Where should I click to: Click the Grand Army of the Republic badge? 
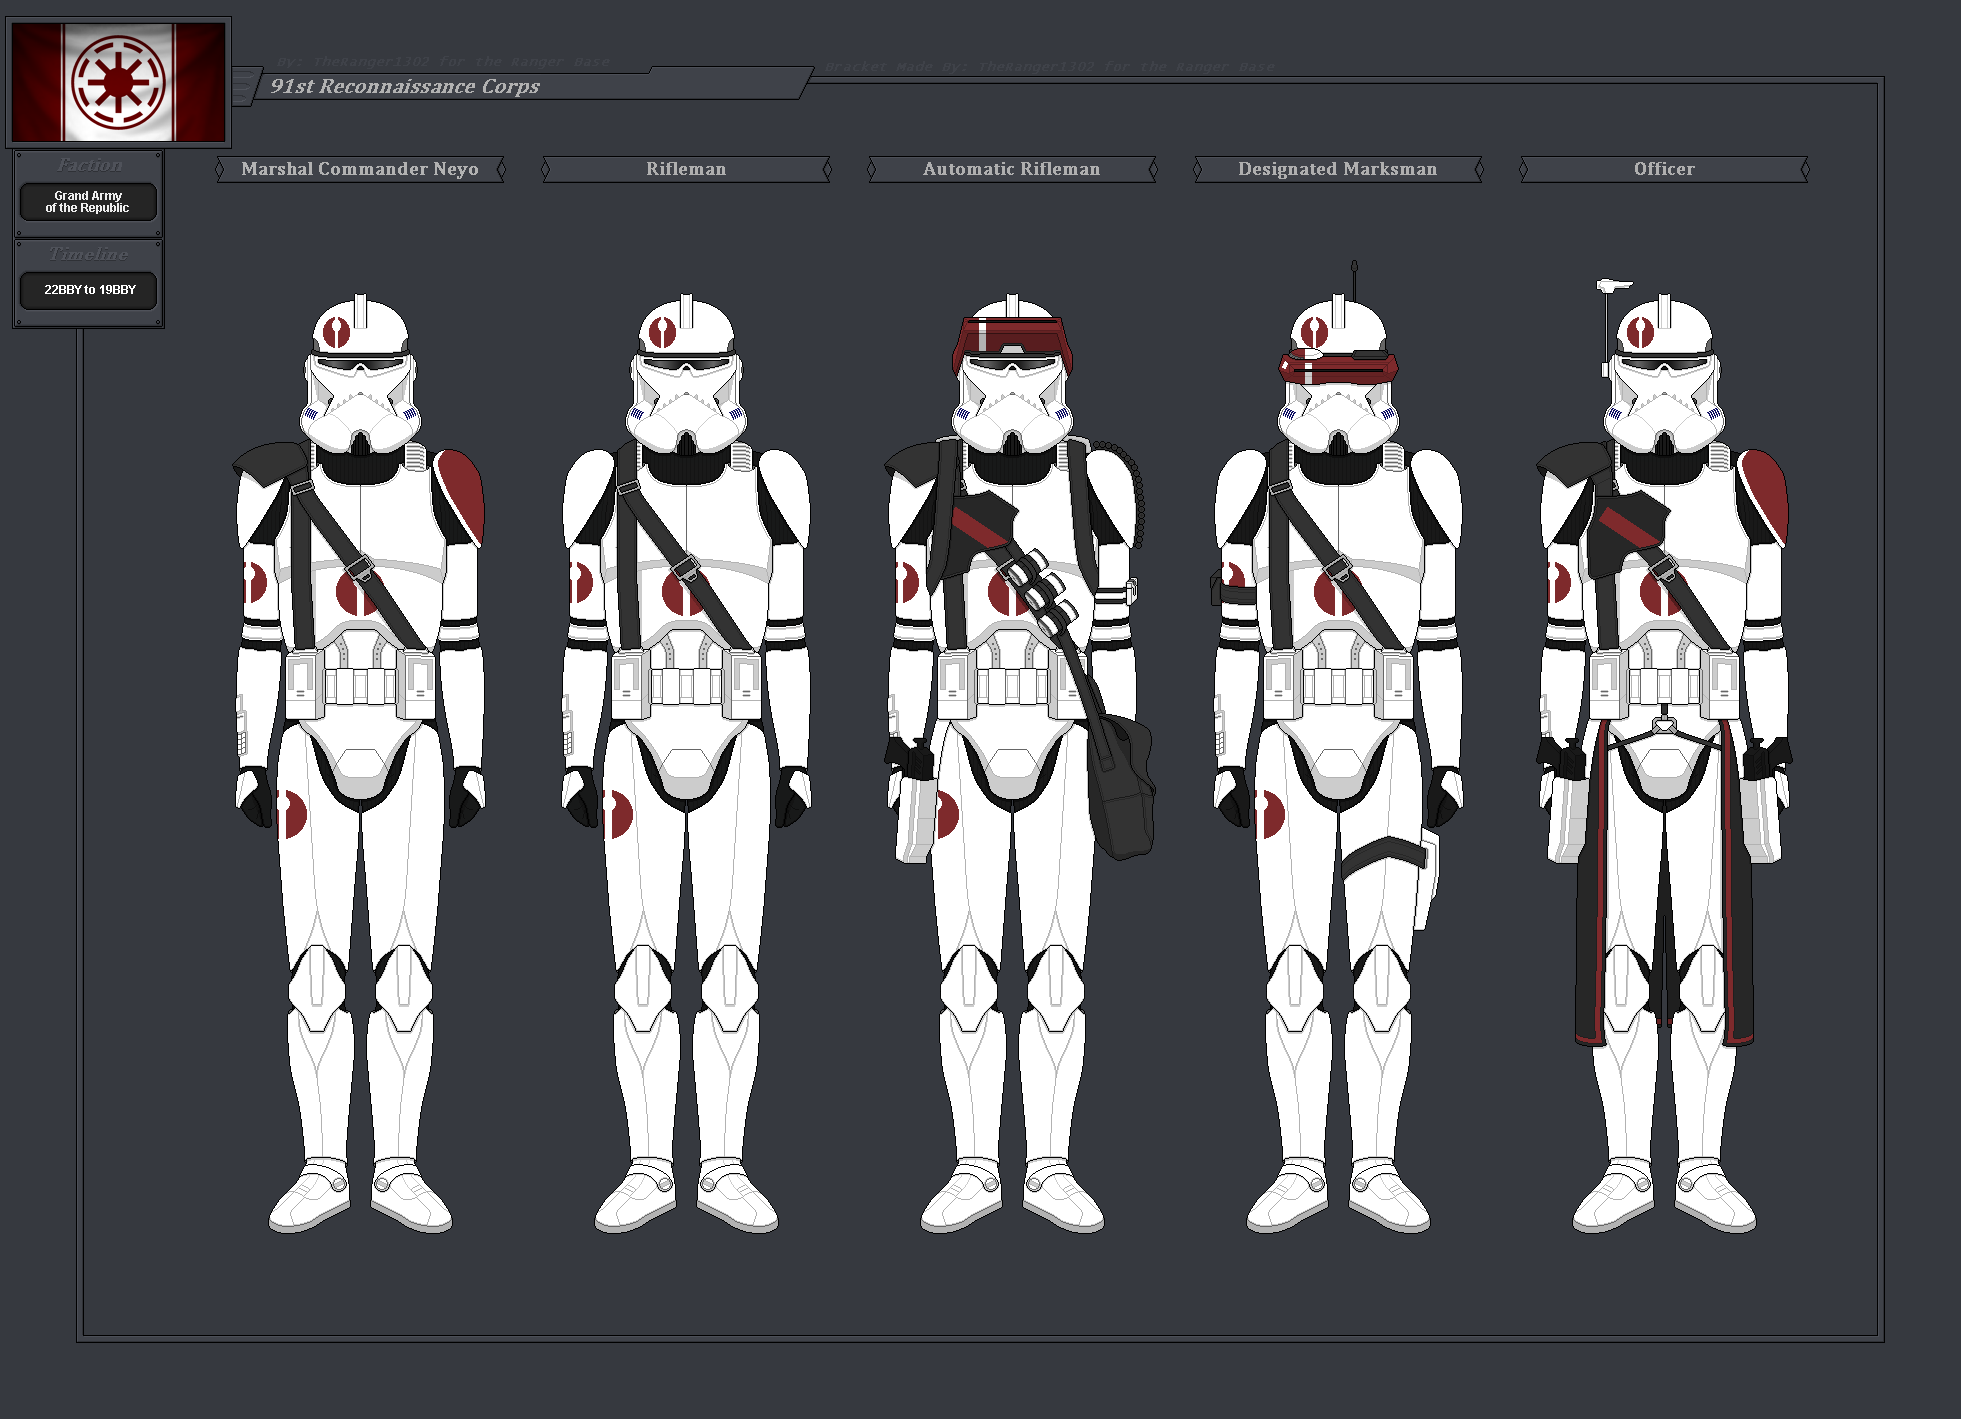pyautogui.click(x=88, y=202)
